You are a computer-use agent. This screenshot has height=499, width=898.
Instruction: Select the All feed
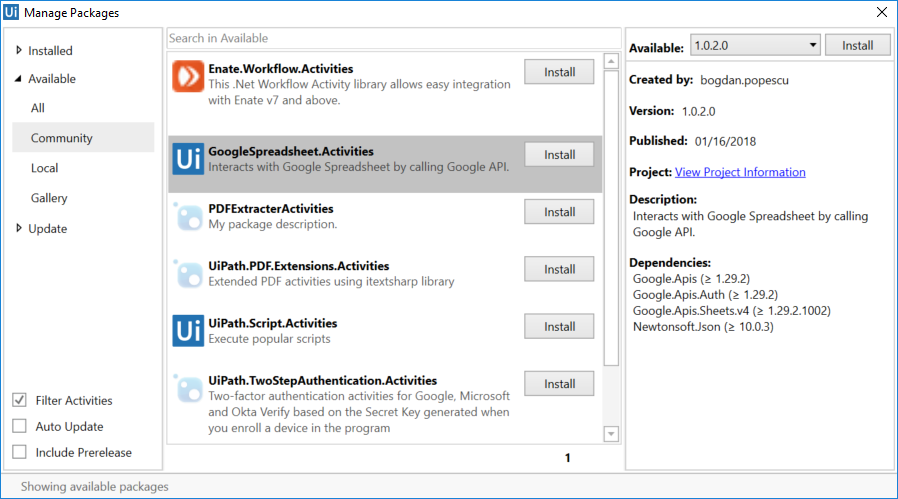tap(38, 108)
